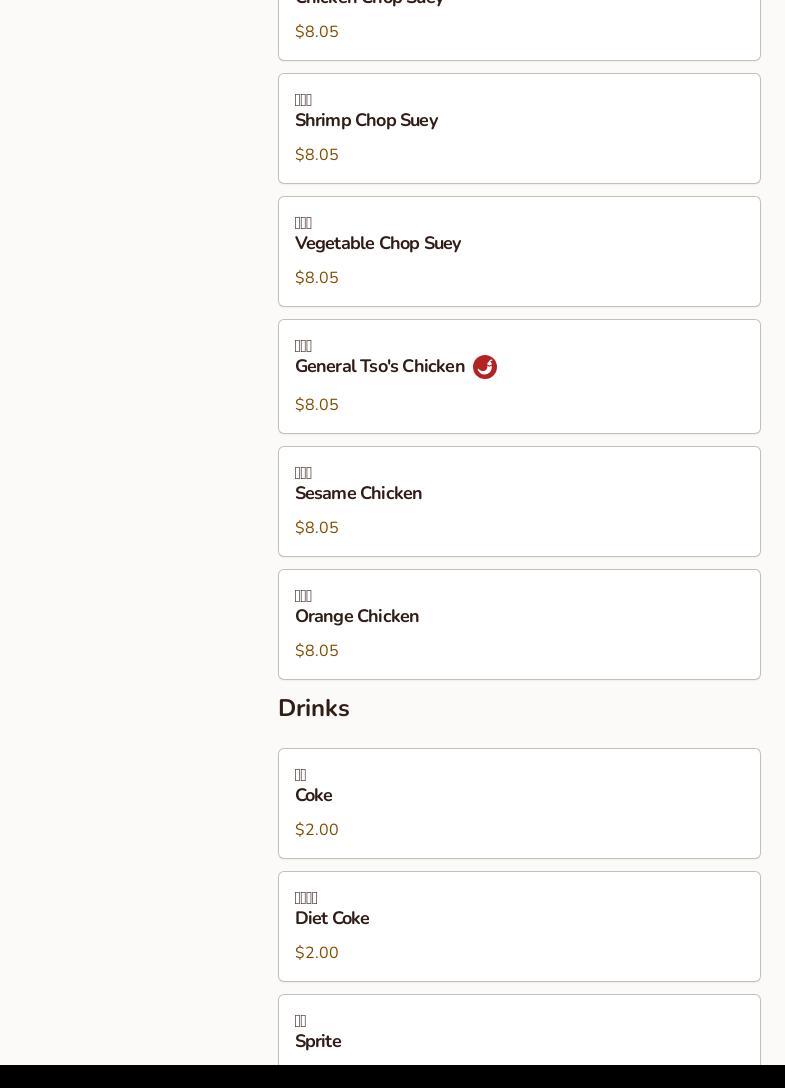This screenshot has width=785, height=1088.
Task: Click the Orange Chicken $8.05 price
Action: (x=316, y=651)
